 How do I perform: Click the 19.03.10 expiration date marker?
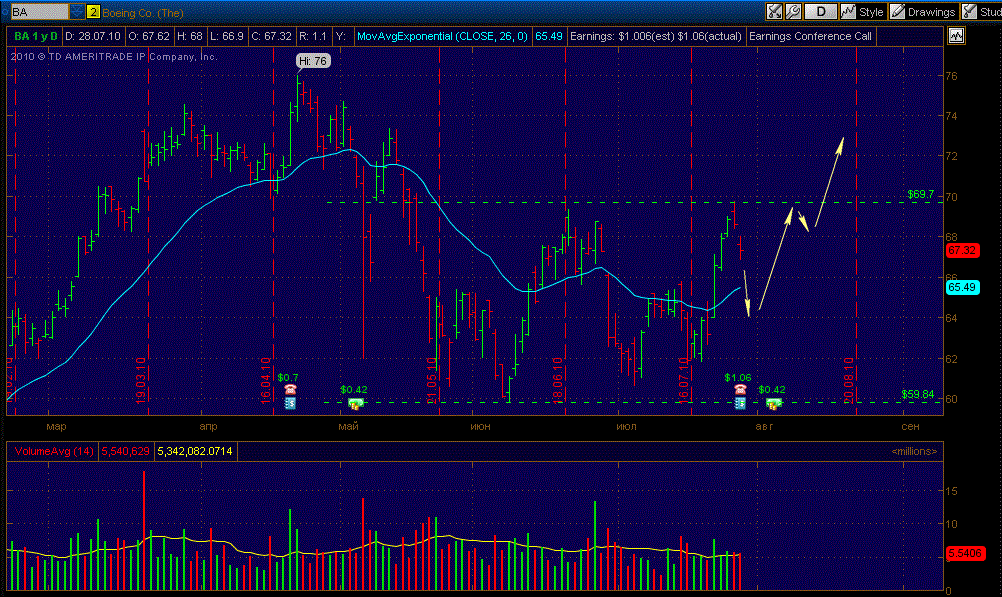(141, 380)
